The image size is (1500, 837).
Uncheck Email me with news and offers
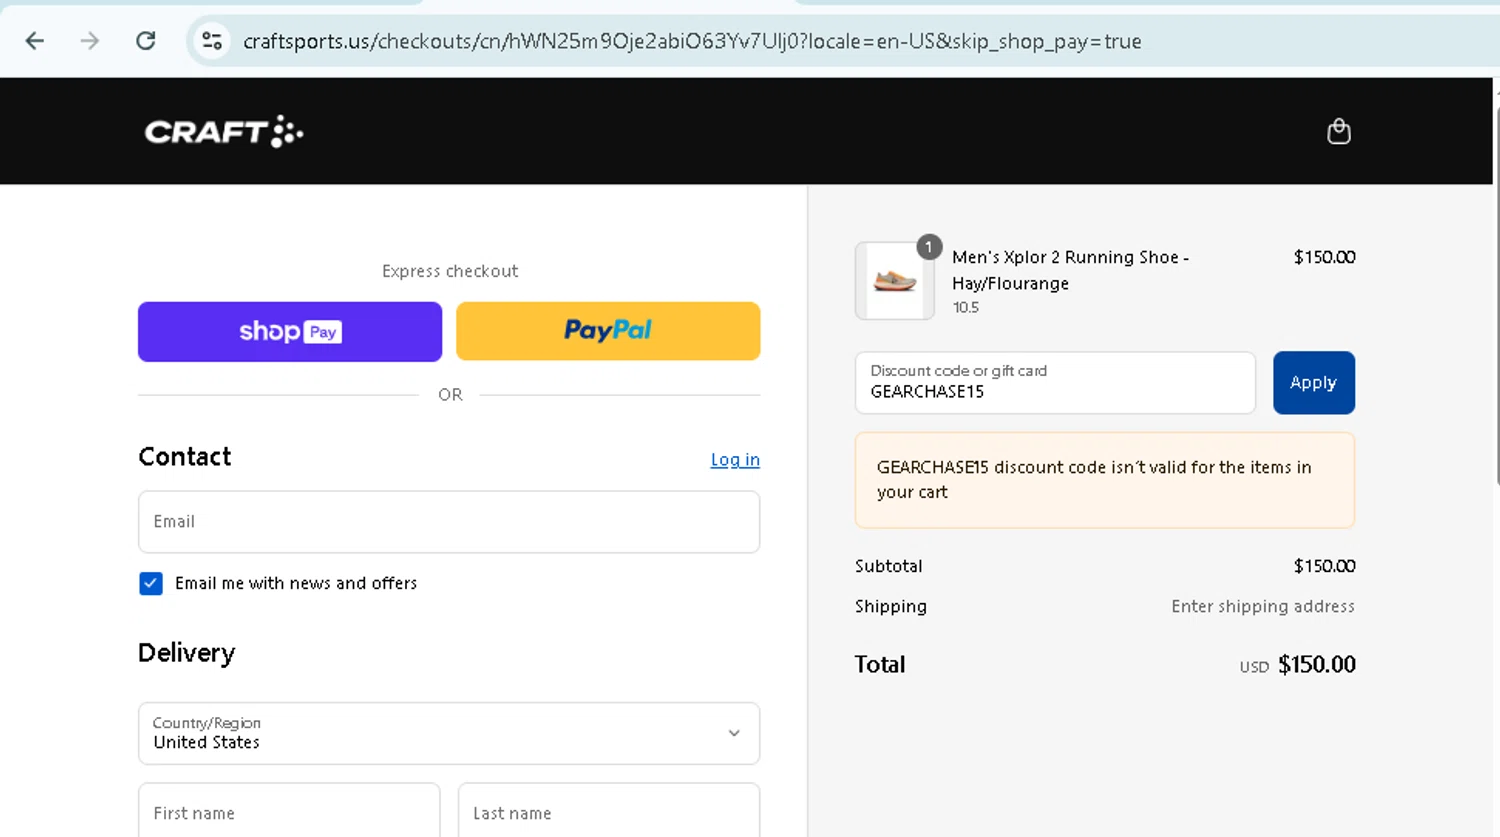click(x=151, y=583)
